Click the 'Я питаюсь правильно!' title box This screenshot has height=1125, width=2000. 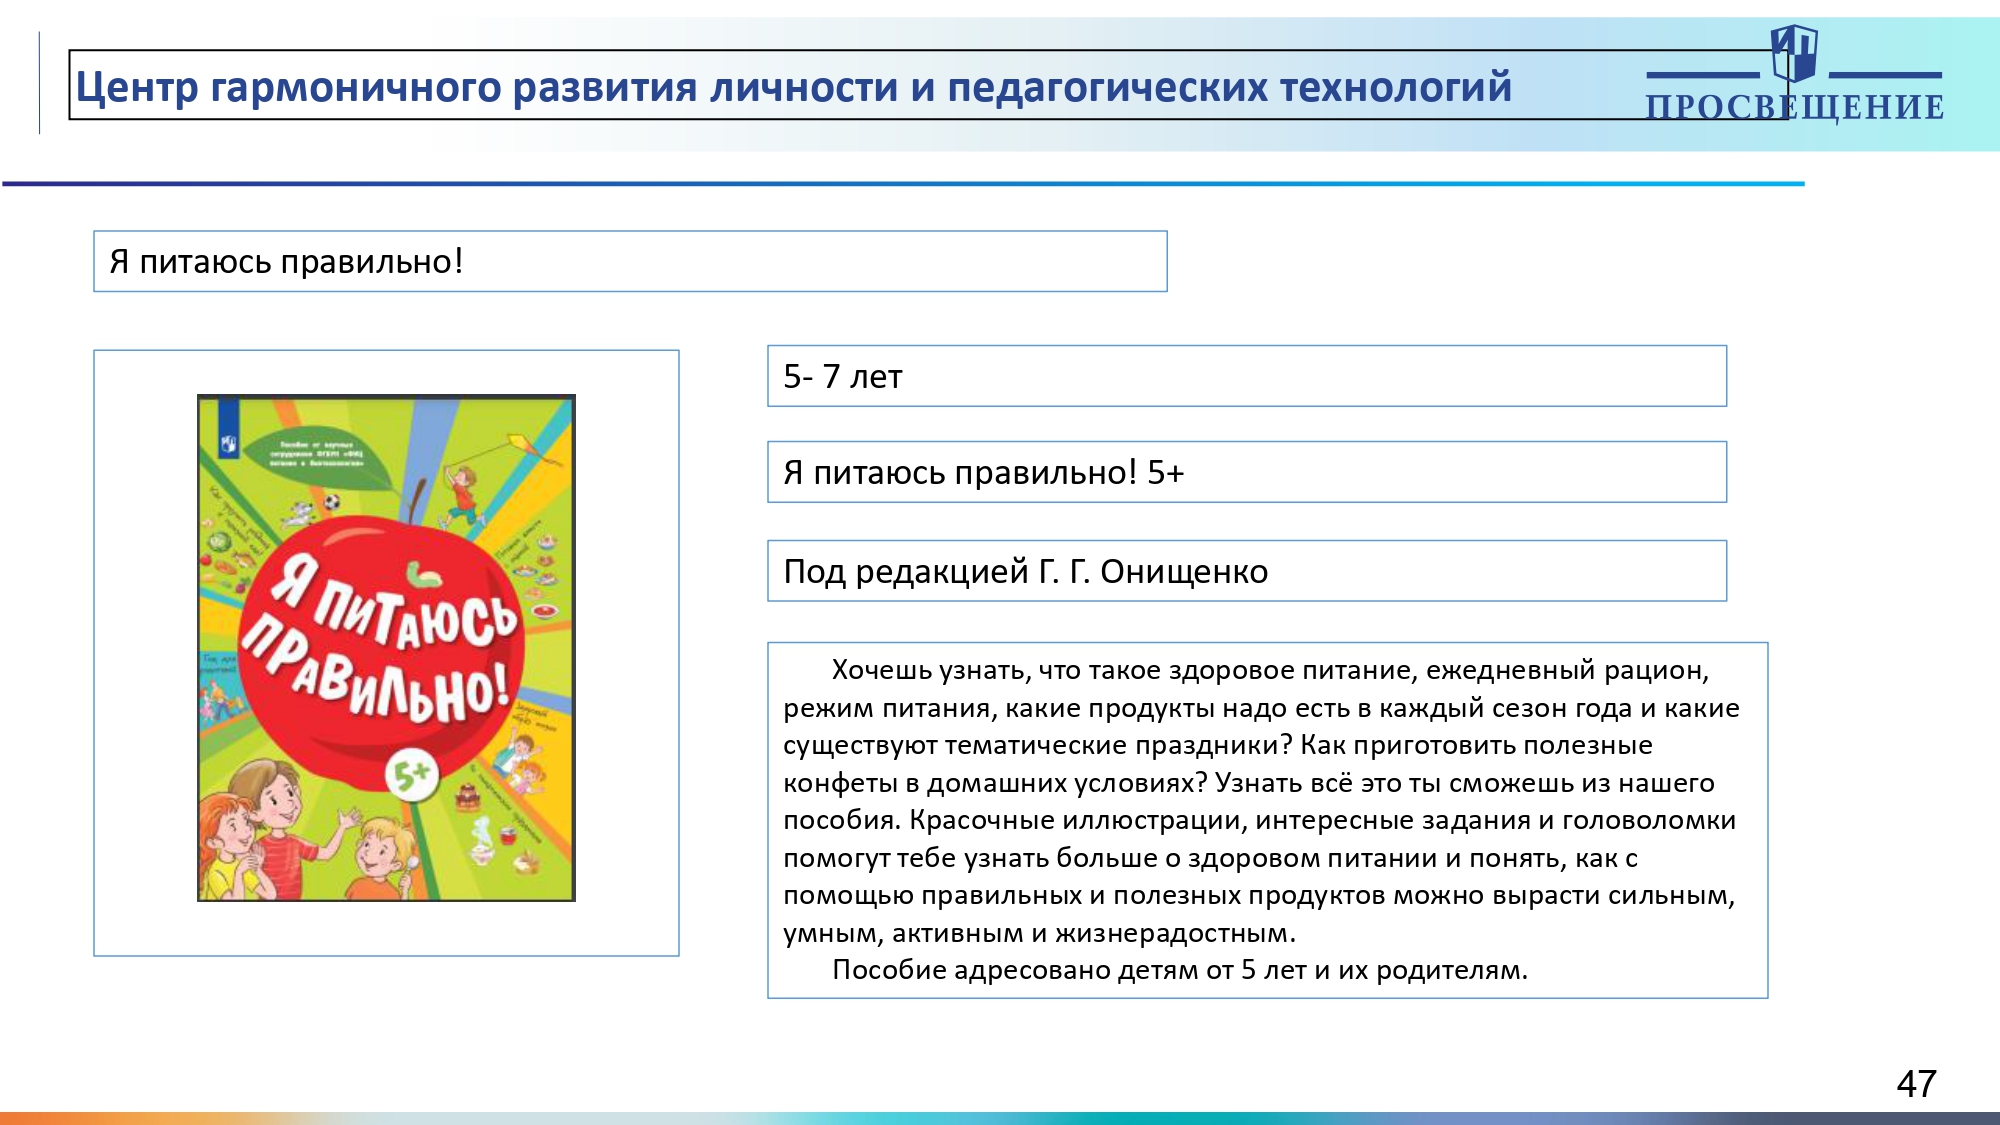630,261
